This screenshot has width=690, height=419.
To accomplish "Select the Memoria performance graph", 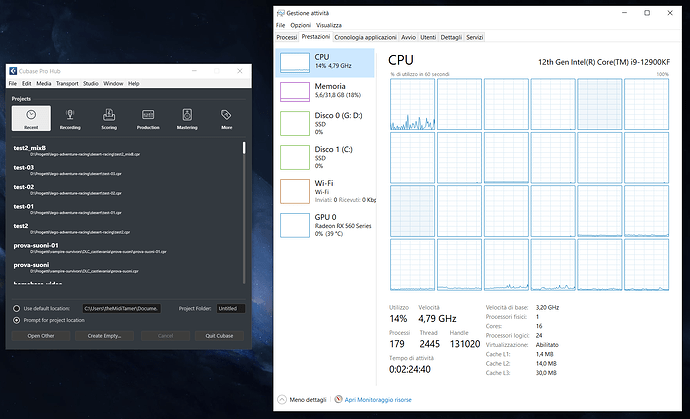I will (325, 92).
